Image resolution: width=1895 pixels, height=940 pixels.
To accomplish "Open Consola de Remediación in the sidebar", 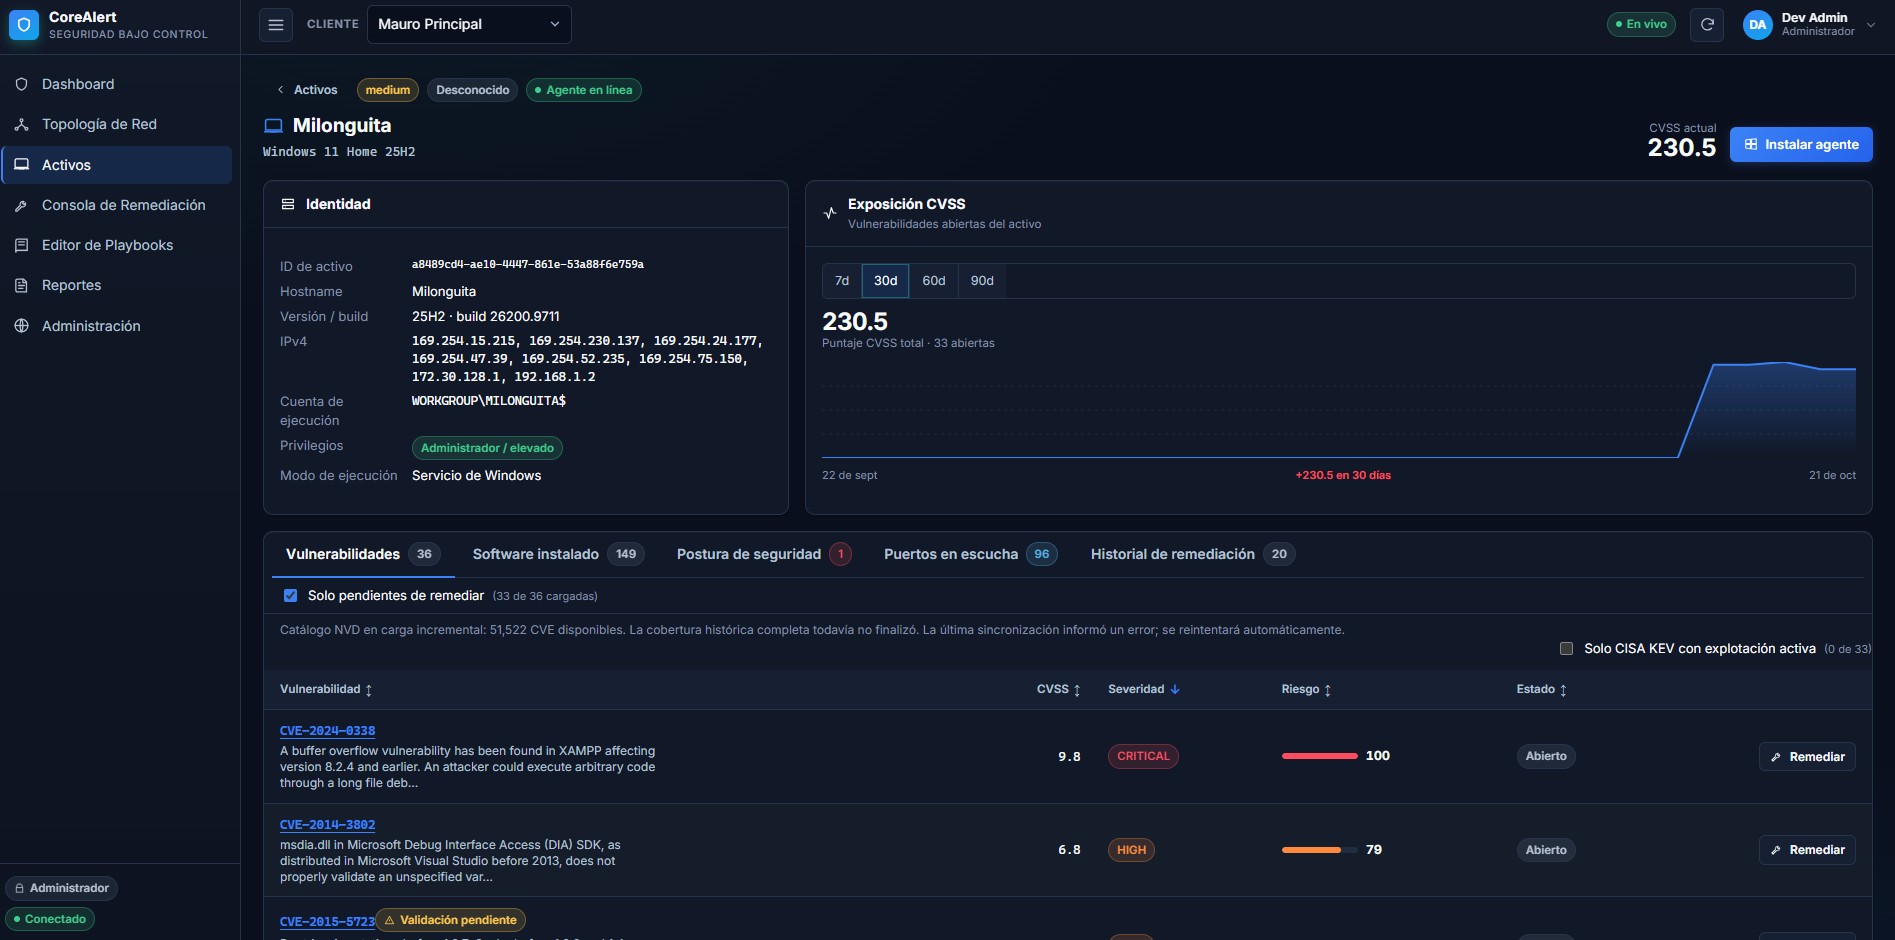I will [x=117, y=205].
